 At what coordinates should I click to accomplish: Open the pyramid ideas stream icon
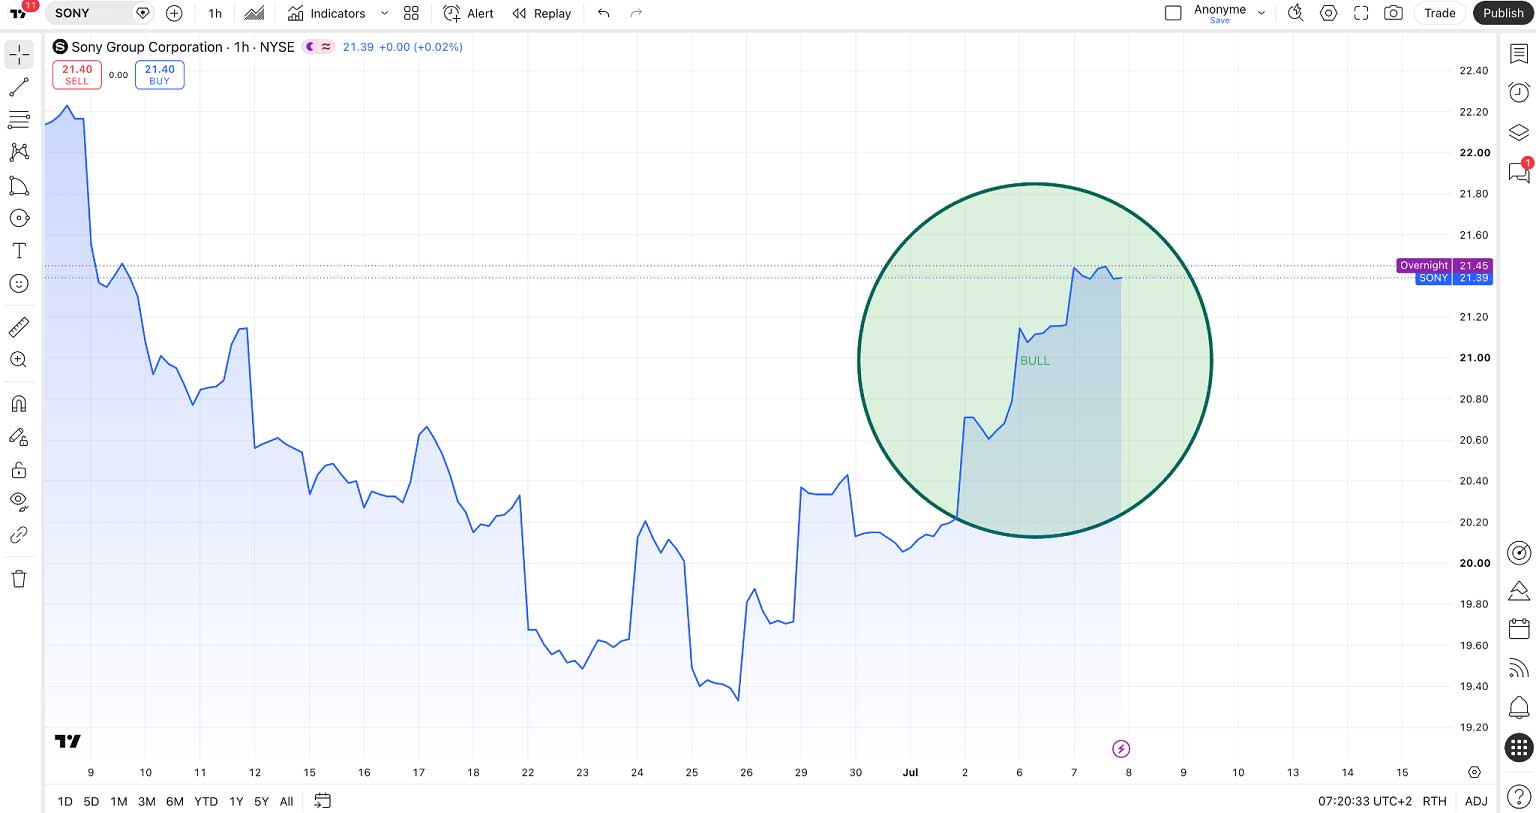1519,591
